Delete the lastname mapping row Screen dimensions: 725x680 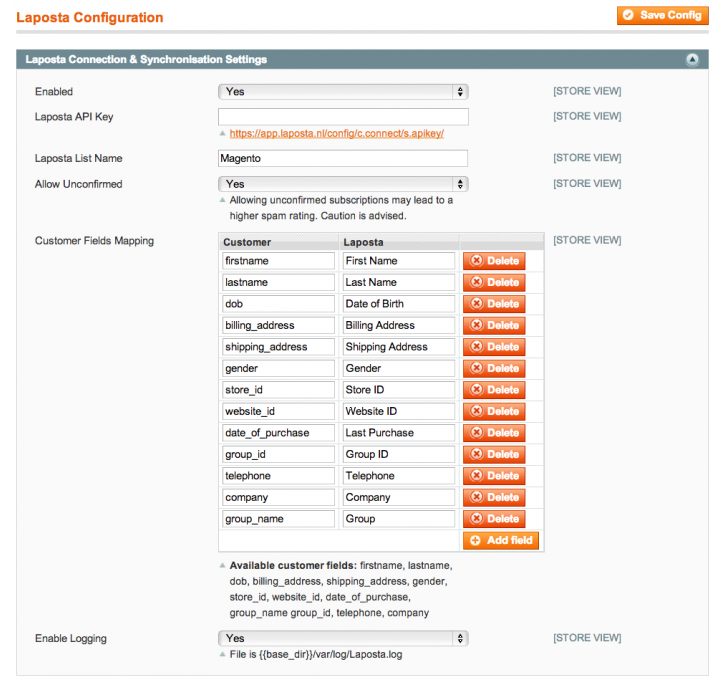pos(494,282)
